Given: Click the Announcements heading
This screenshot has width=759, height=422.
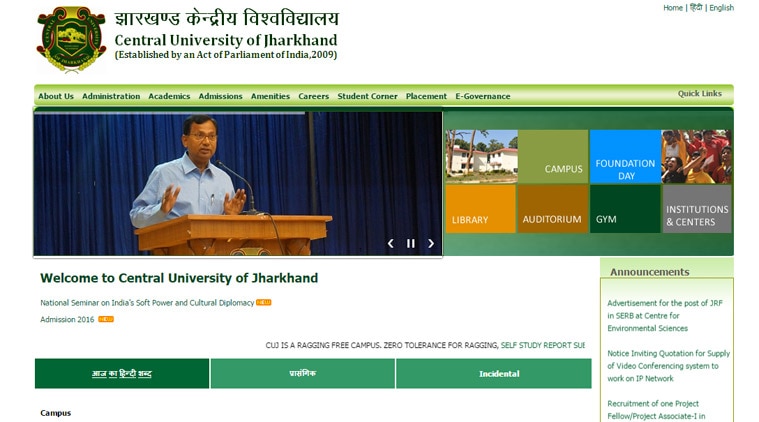Looking at the screenshot, I should point(650,272).
